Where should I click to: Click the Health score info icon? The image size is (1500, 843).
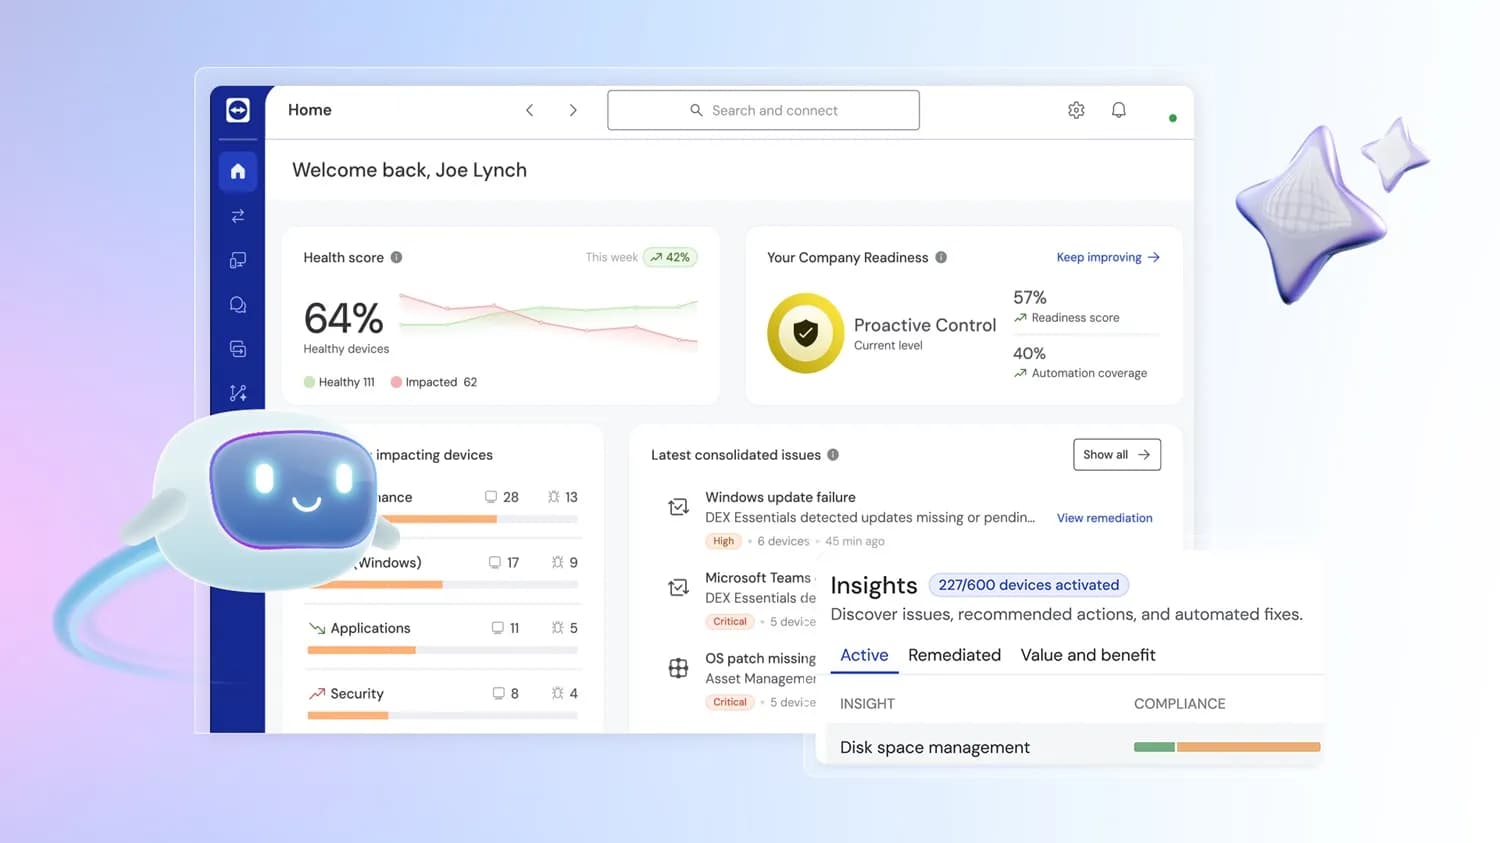(x=396, y=257)
